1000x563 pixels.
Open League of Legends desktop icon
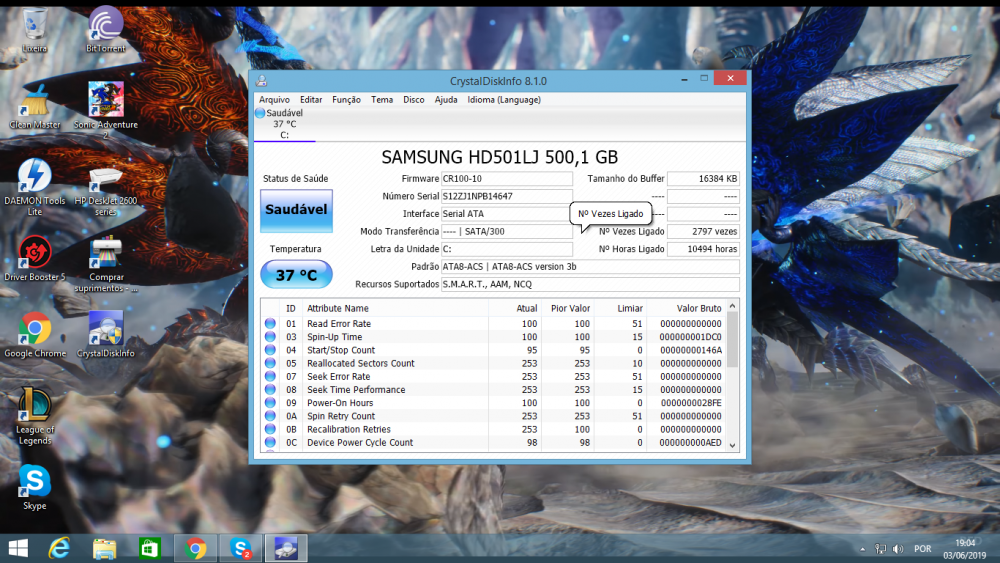[x=34, y=405]
